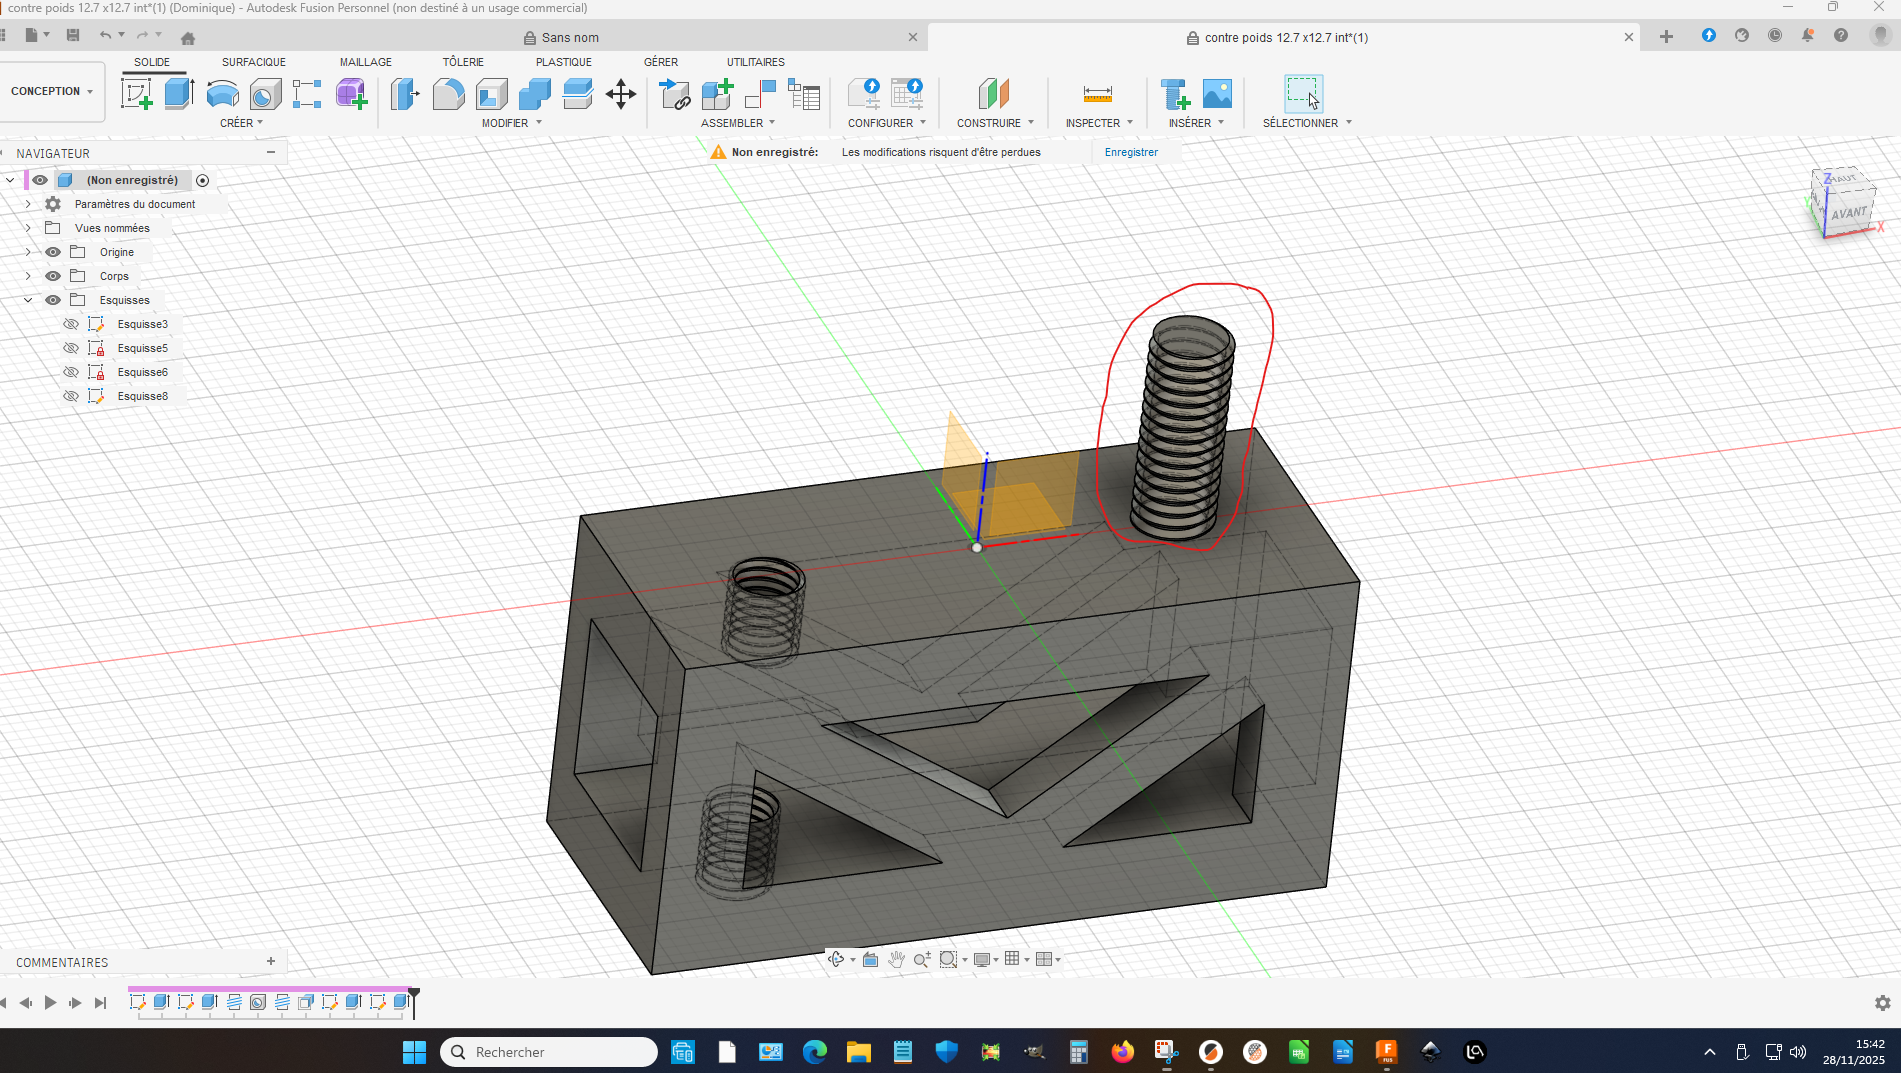Toggle visibility of the Corps folder
This screenshot has height=1073, width=1901.
[x=53, y=276]
